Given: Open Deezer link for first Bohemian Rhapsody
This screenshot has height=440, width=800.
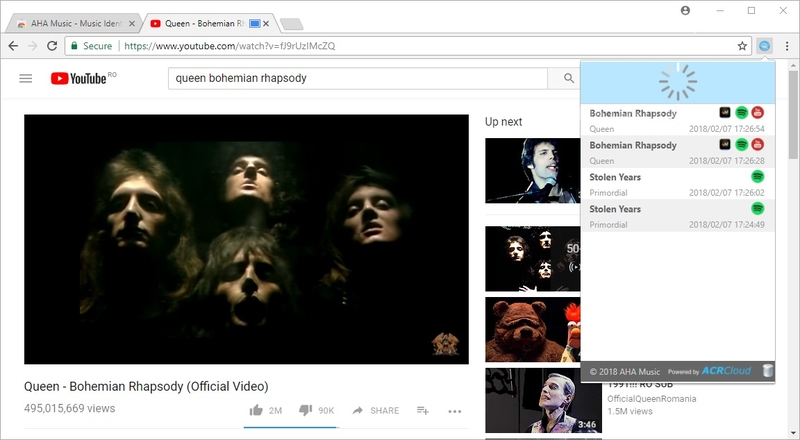Looking at the screenshot, I should (724, 112).
